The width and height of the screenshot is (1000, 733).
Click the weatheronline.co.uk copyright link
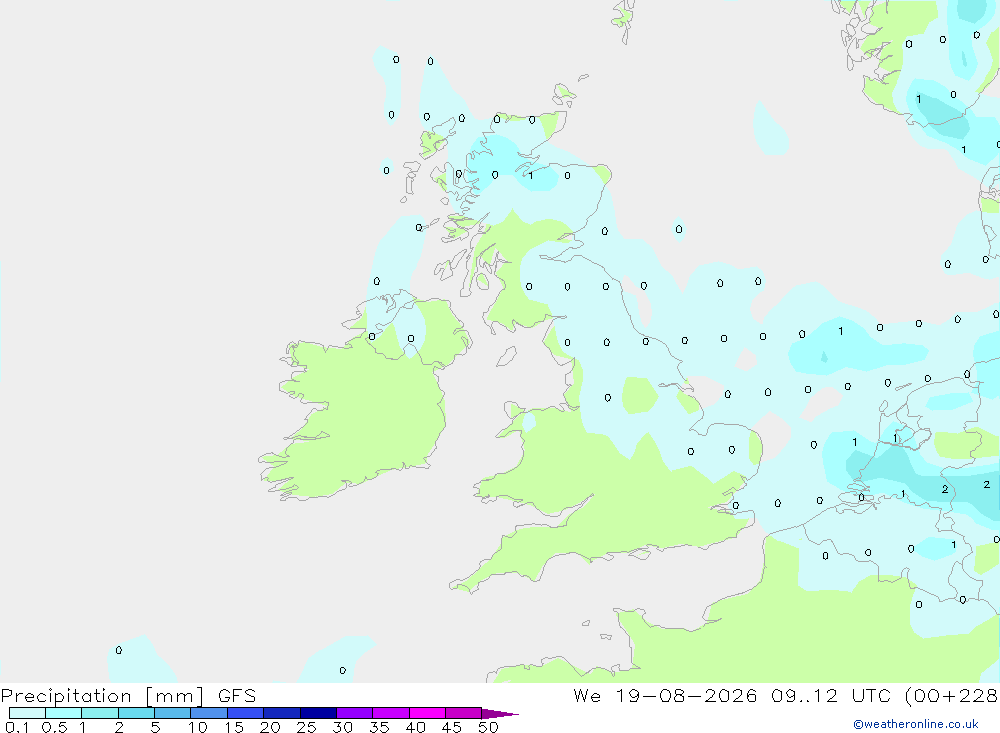coord(916,724)
